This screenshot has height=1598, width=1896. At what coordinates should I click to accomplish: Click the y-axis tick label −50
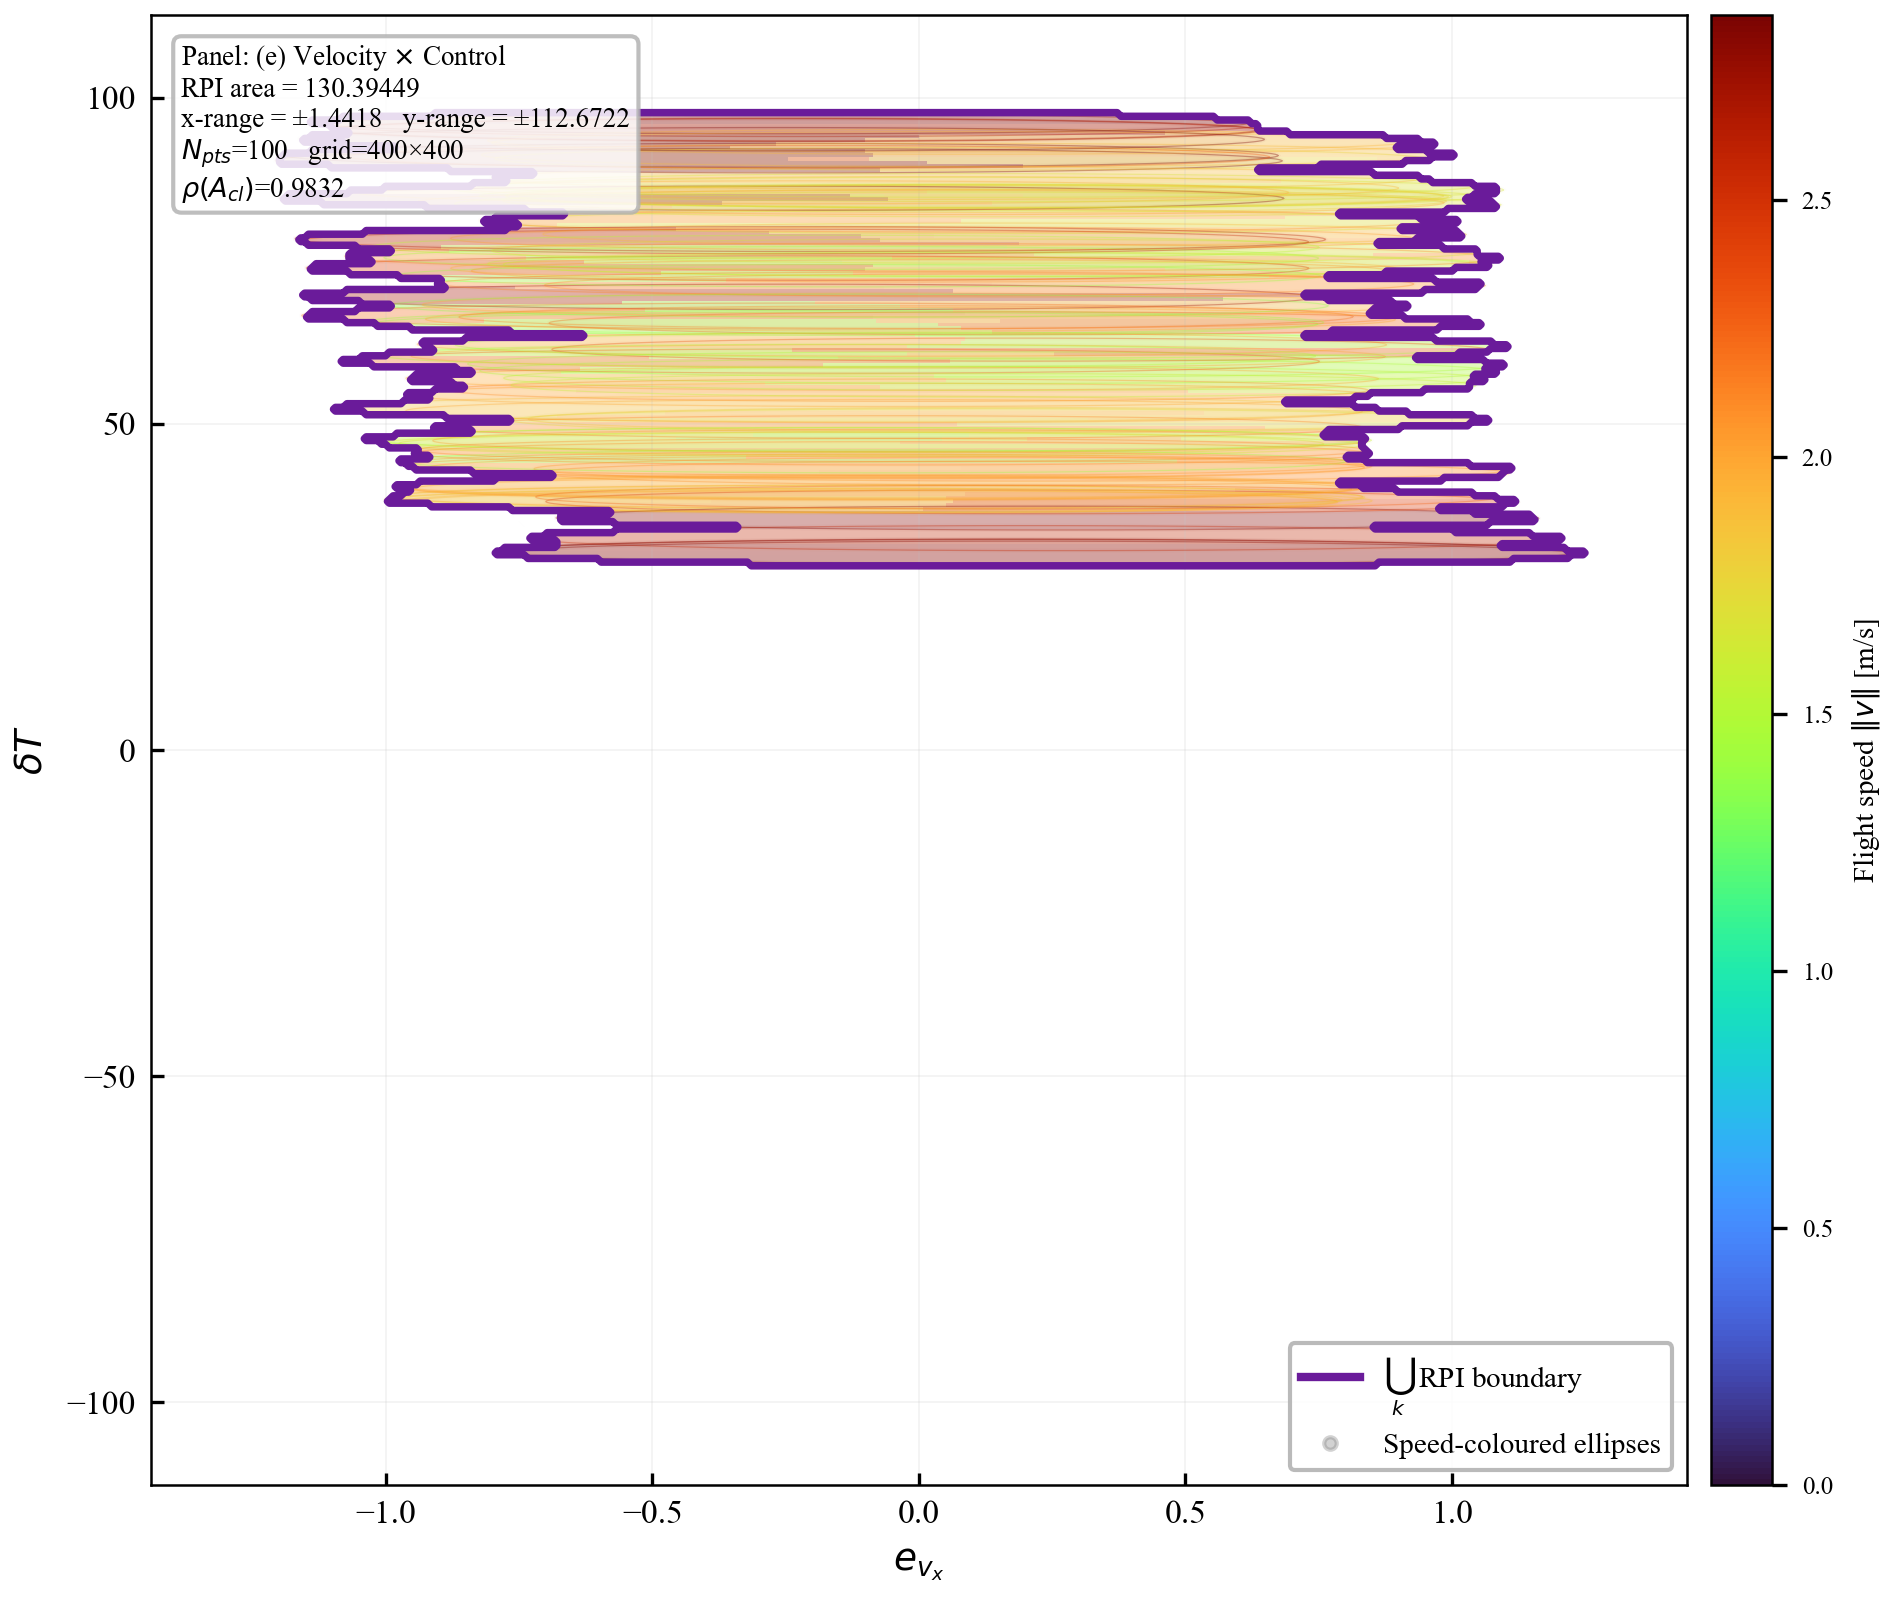pyautogui.click(x=109, y=1077)
